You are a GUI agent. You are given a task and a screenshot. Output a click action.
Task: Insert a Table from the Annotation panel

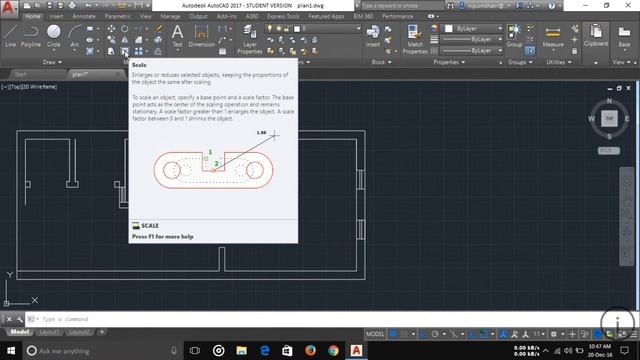tap(222, 51)
